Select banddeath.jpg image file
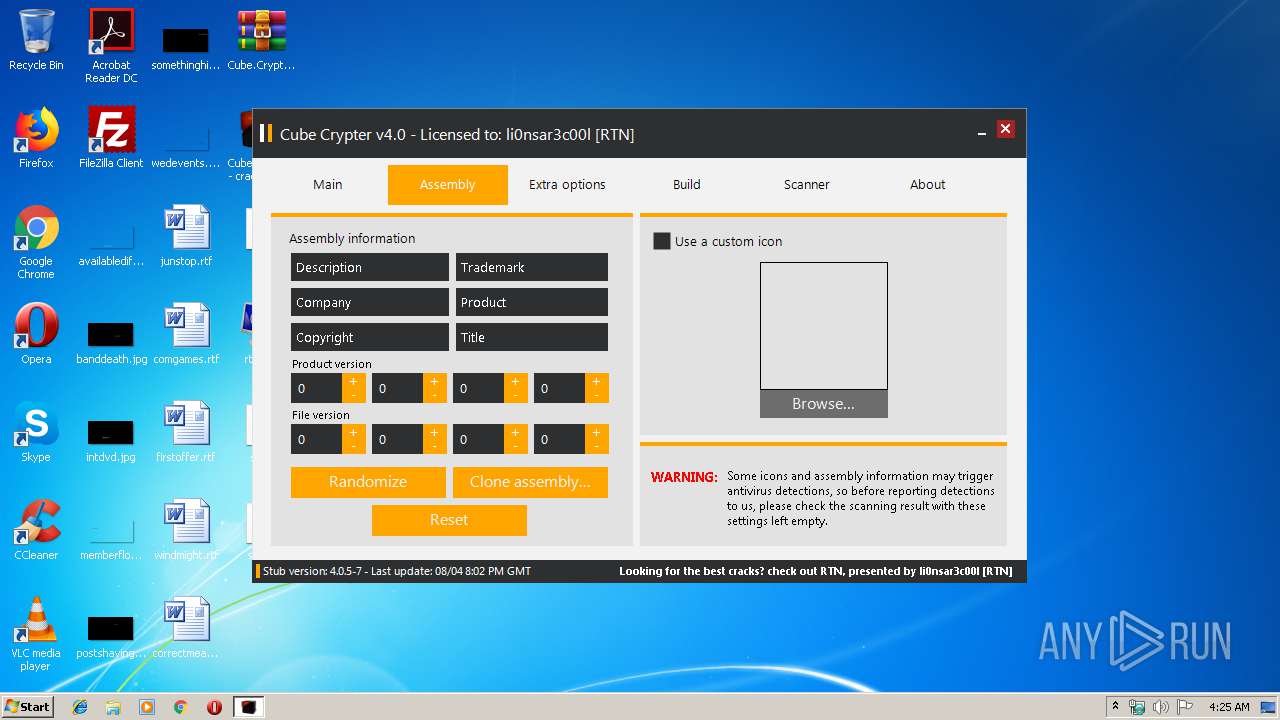The height and width of the screenshot is (720, 1280). (111, 343)
